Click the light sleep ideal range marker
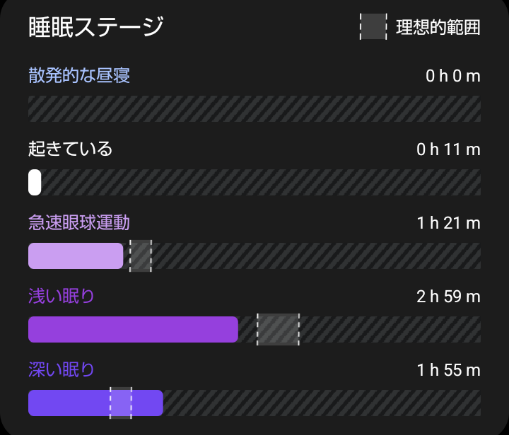 [278, 329]
